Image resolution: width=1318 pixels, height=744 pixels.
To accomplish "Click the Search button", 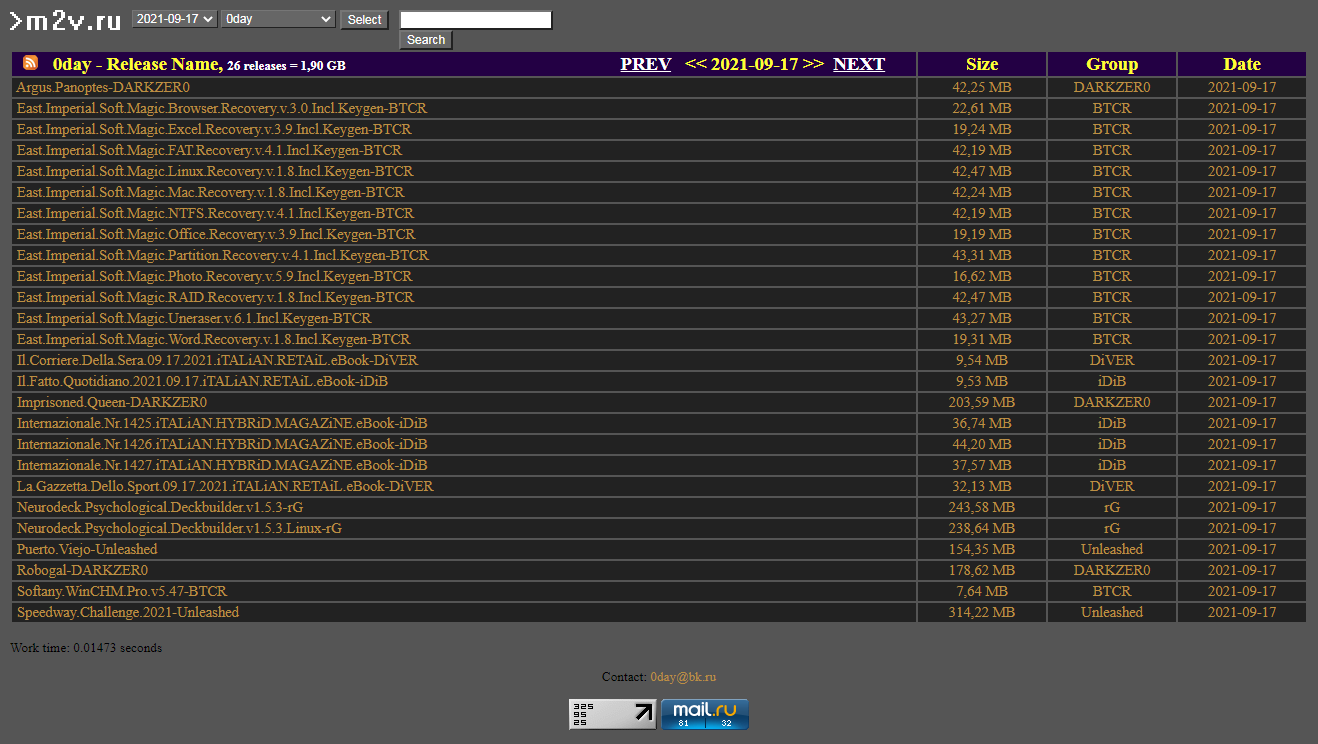I will [x=426, y=40].
